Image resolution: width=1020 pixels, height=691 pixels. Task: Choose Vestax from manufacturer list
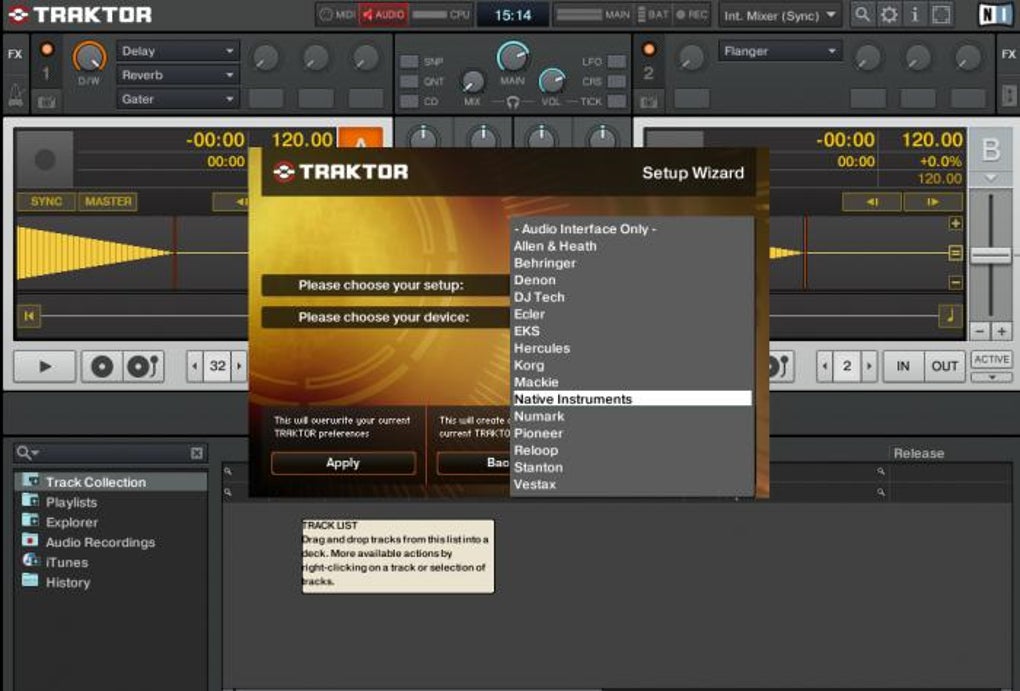[632, 484]
